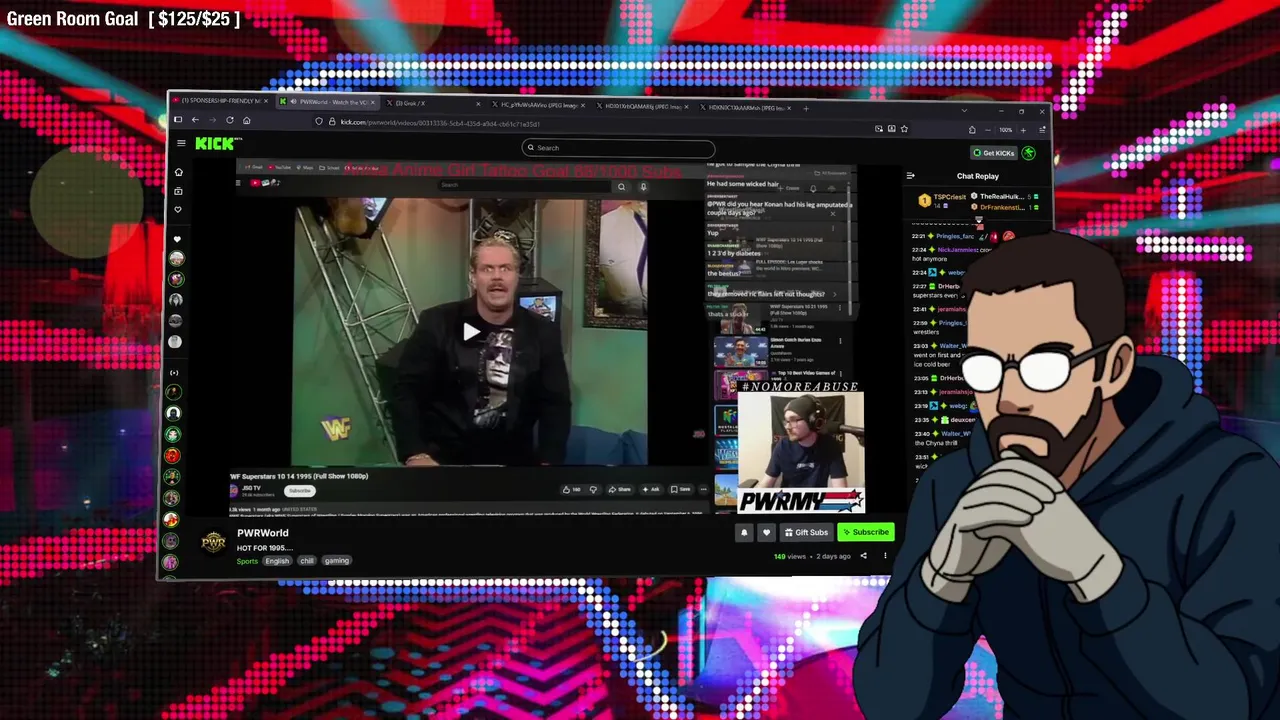Click the notification bell for PWRWorld
Image resolution: width=1280 pixels, height=720 pixels.
[x=744, y=532]
